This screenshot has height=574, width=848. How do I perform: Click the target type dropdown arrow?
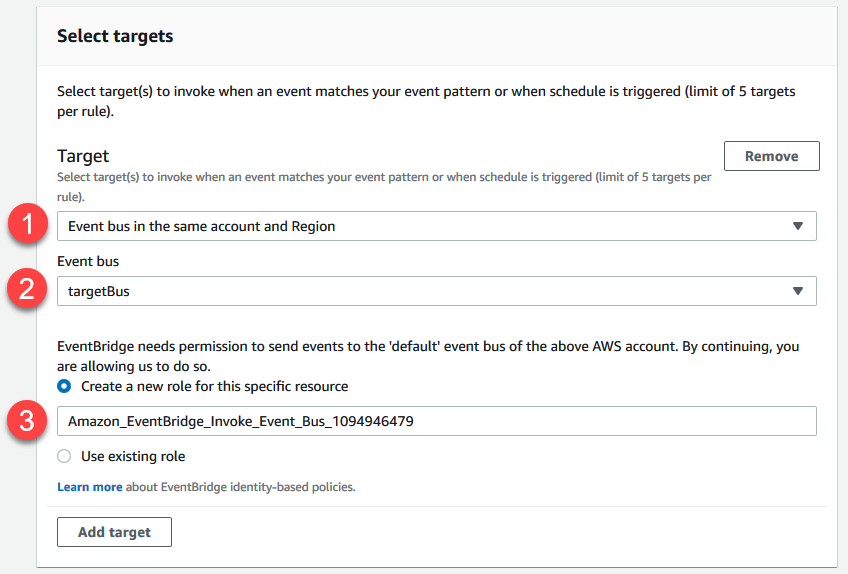click(x=797, y=226)
